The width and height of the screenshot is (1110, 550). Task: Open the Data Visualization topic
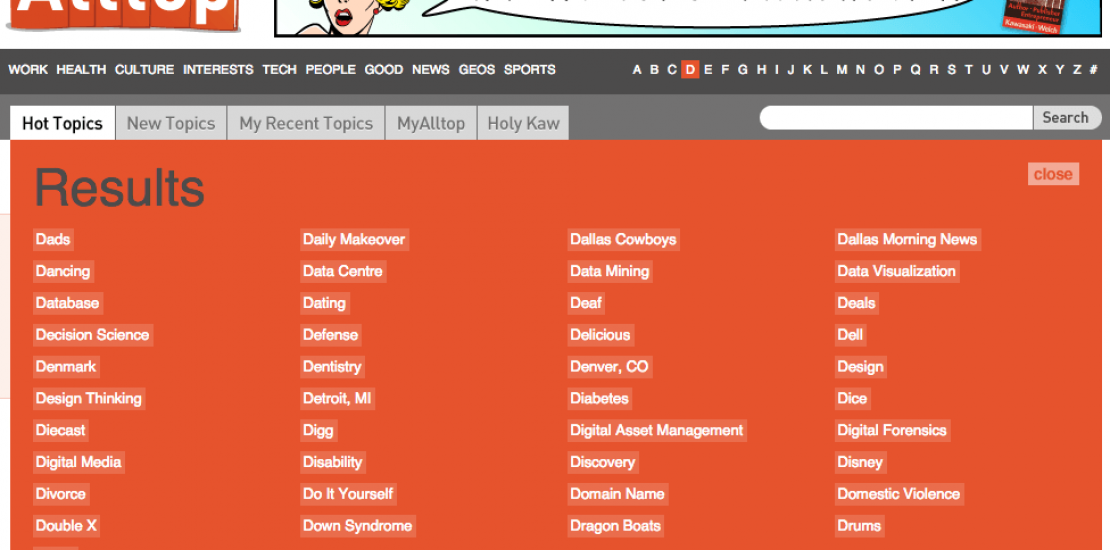point(896,271)
